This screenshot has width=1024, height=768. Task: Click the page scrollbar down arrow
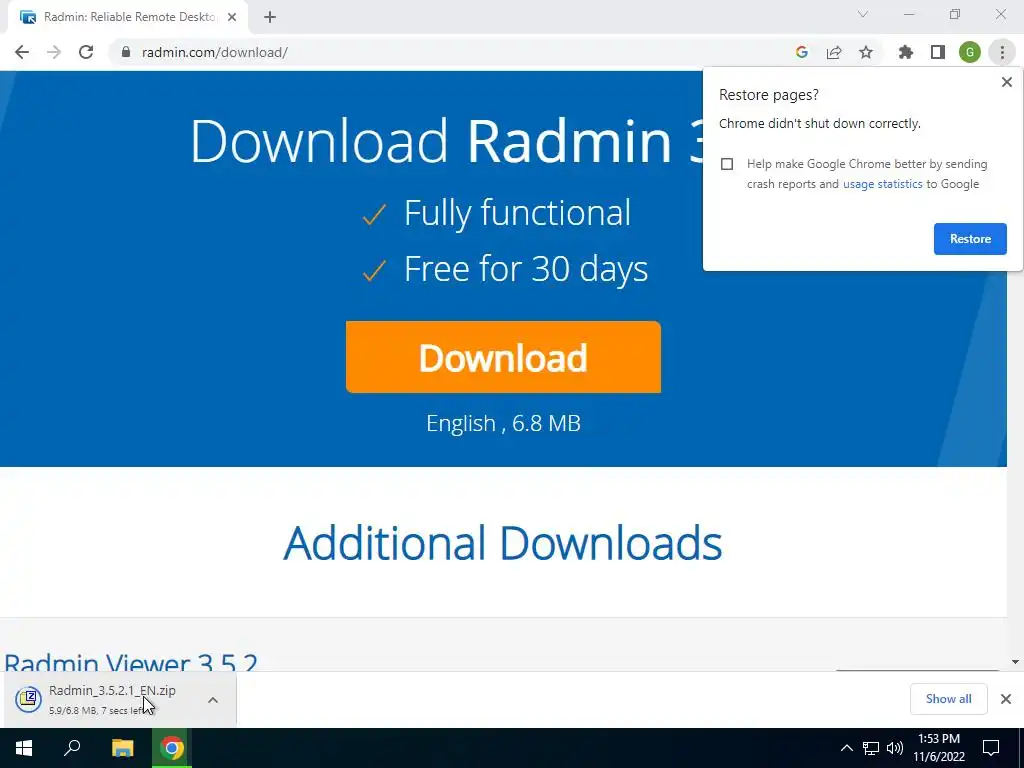pyautogui.click(x=1015, y=662)
